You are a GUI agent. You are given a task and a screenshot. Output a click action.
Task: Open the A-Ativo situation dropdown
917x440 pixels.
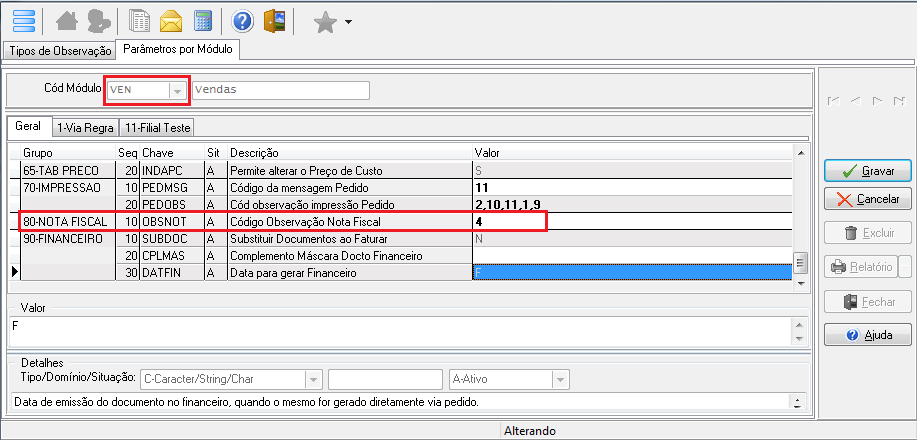click(560, 380)
